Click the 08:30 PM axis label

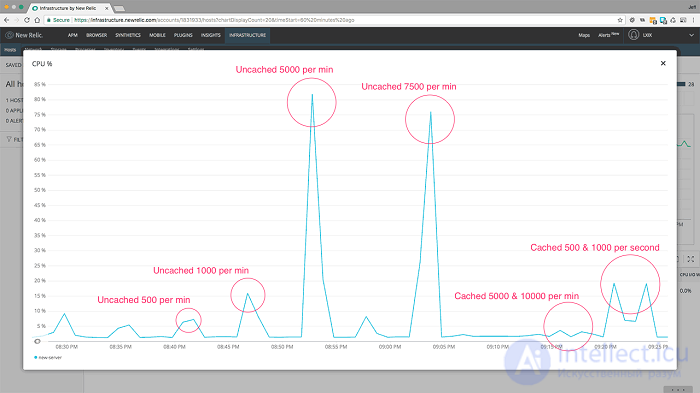pyautogui.click(x=67, y=347)
